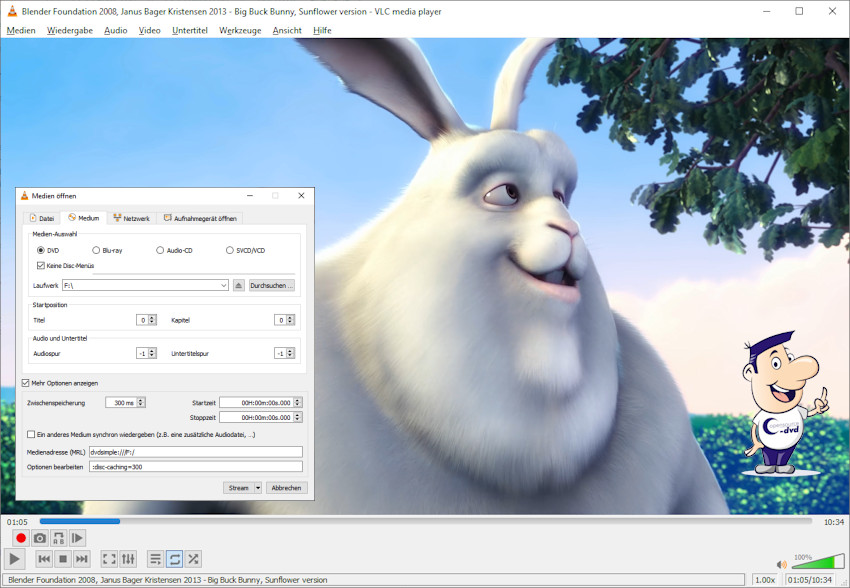Screen dimensions: 850x588
Task: Expand the Laufwerk drive dropdown
Action: point(224,285)
